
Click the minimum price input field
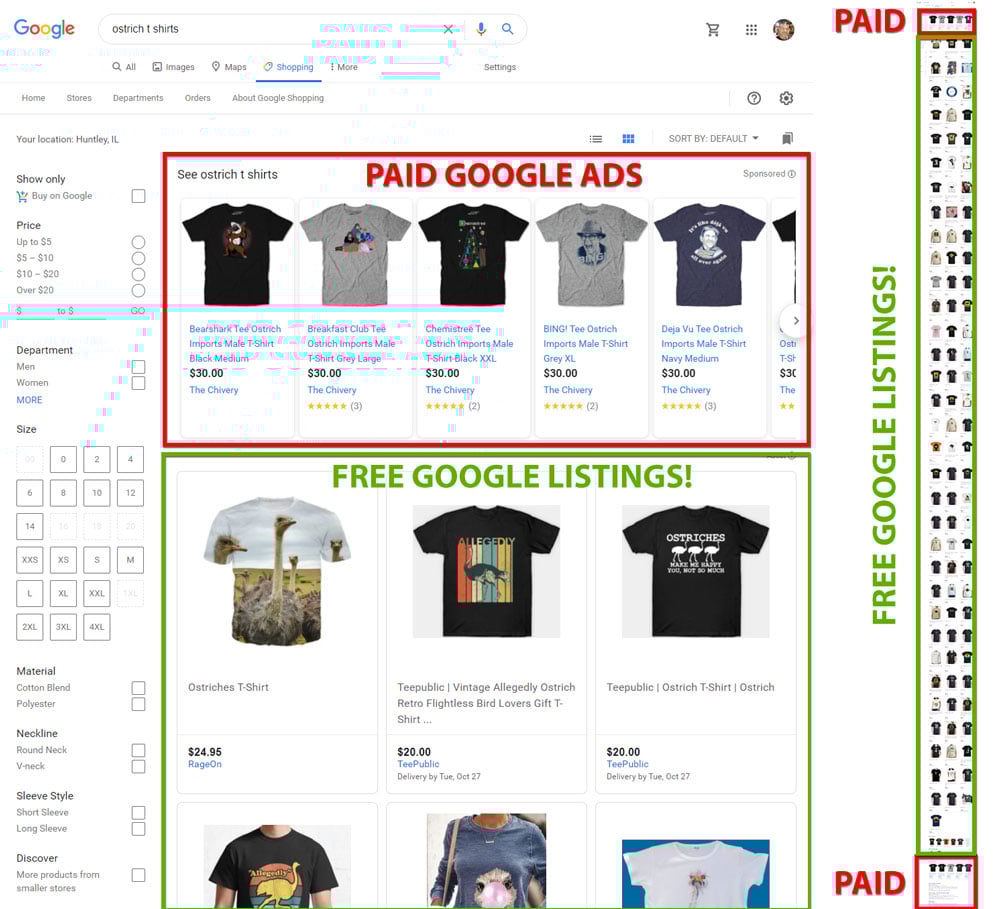pos(36,311)
